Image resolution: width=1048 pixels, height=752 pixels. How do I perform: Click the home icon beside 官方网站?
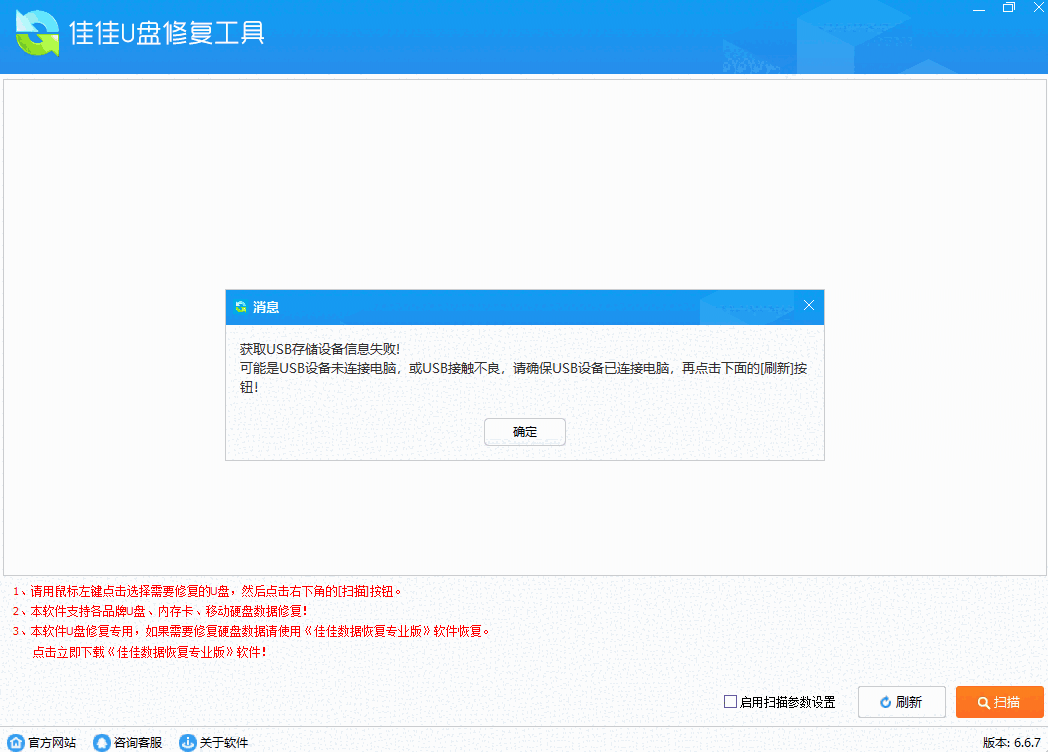pos(14,742)
